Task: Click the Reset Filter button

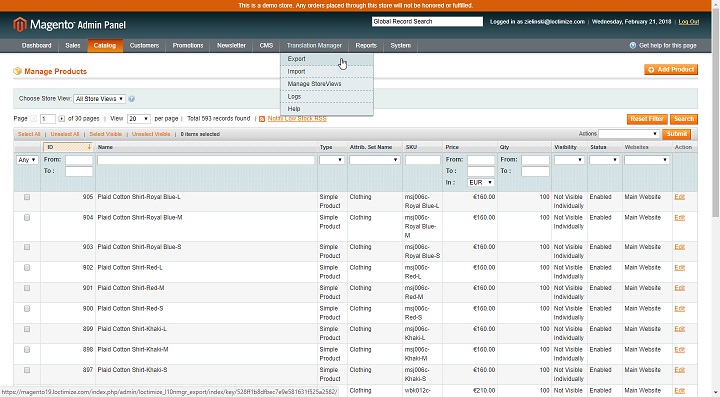Action: coord(647,119)
